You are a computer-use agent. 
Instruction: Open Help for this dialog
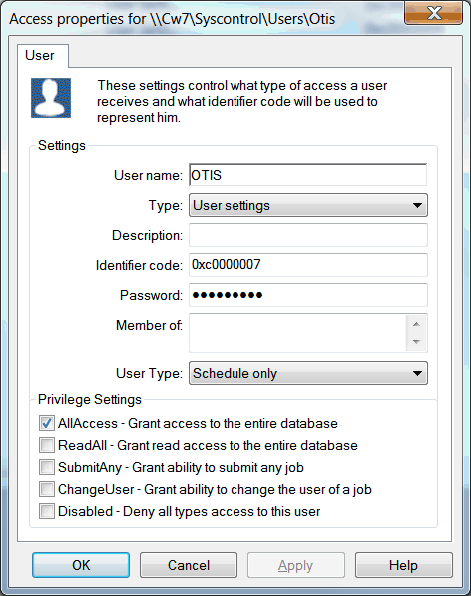click(x=404, y=565)
